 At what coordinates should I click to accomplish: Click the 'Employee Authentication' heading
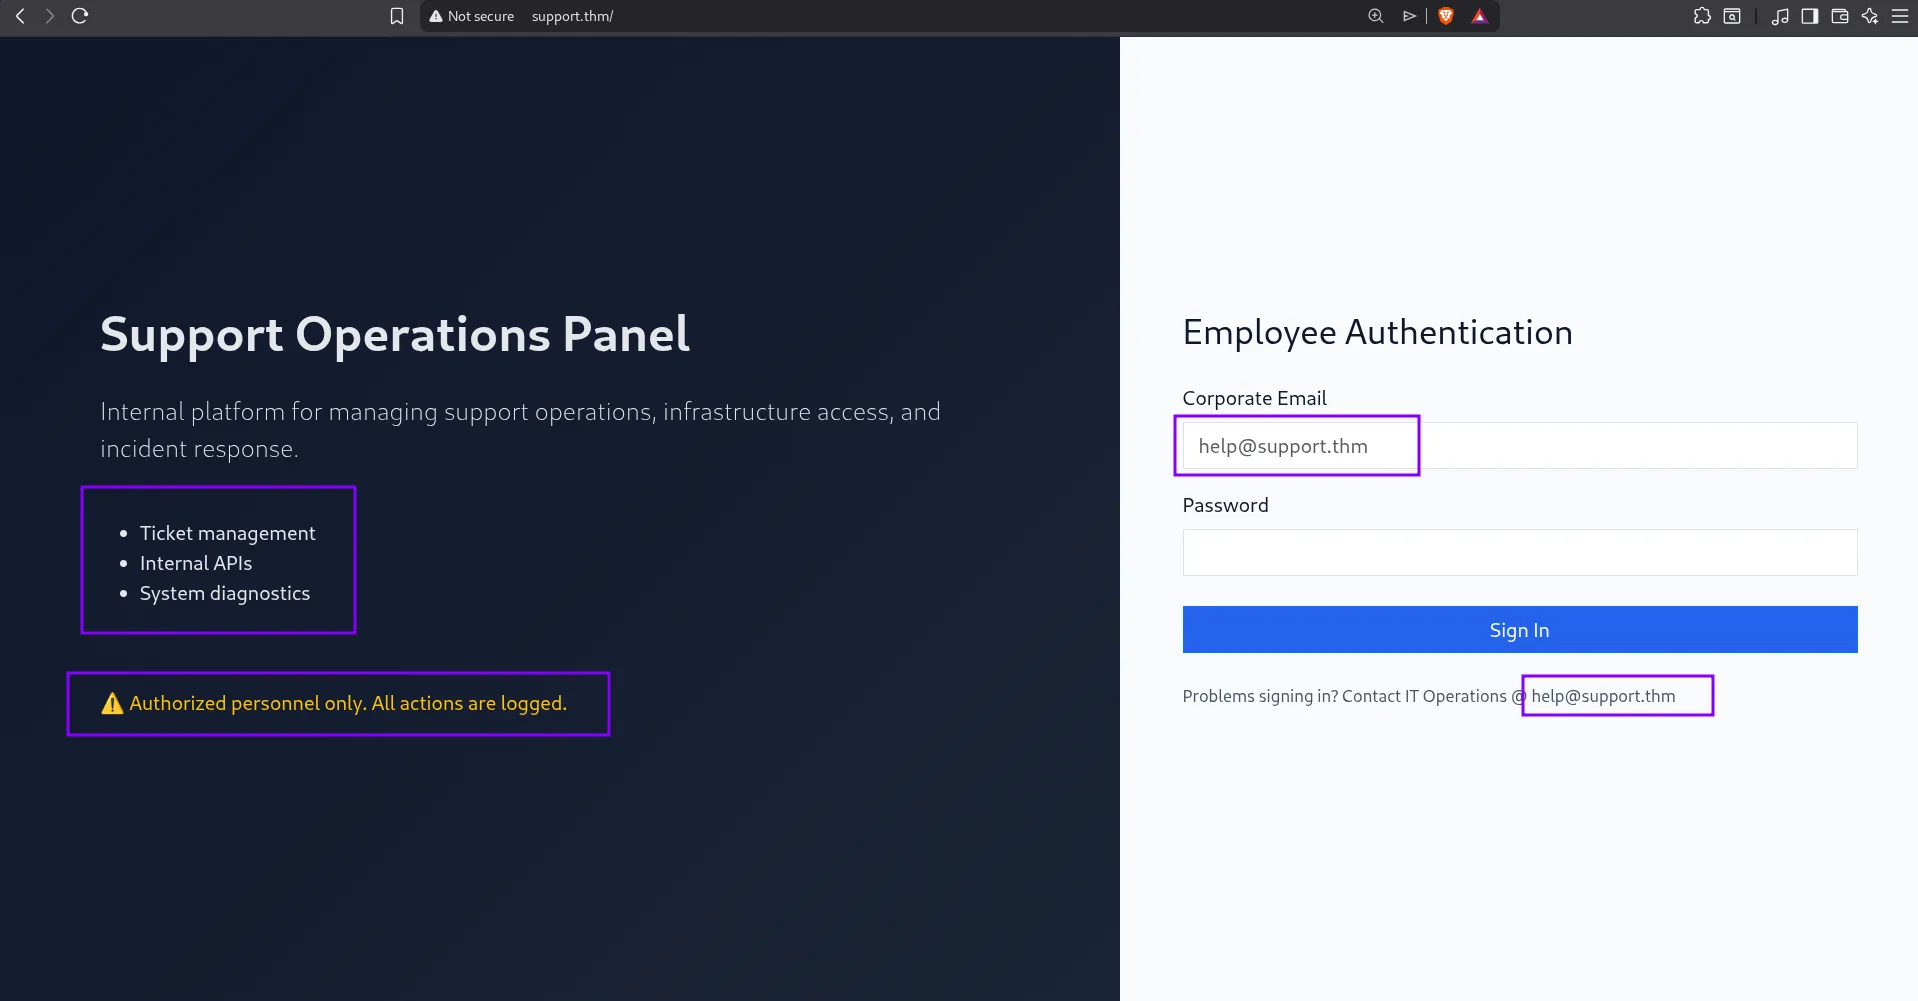pyautogui.click(x=1377, y=332)
